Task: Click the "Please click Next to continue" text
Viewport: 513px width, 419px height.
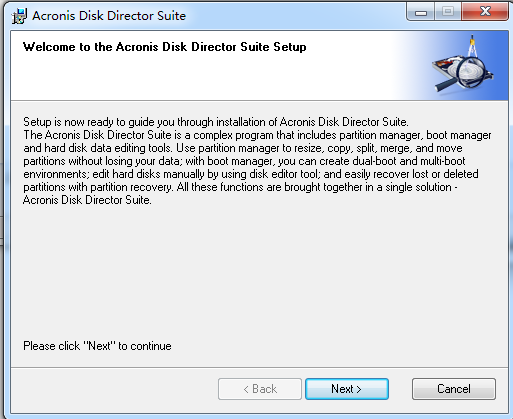Action: pos(97,346)
